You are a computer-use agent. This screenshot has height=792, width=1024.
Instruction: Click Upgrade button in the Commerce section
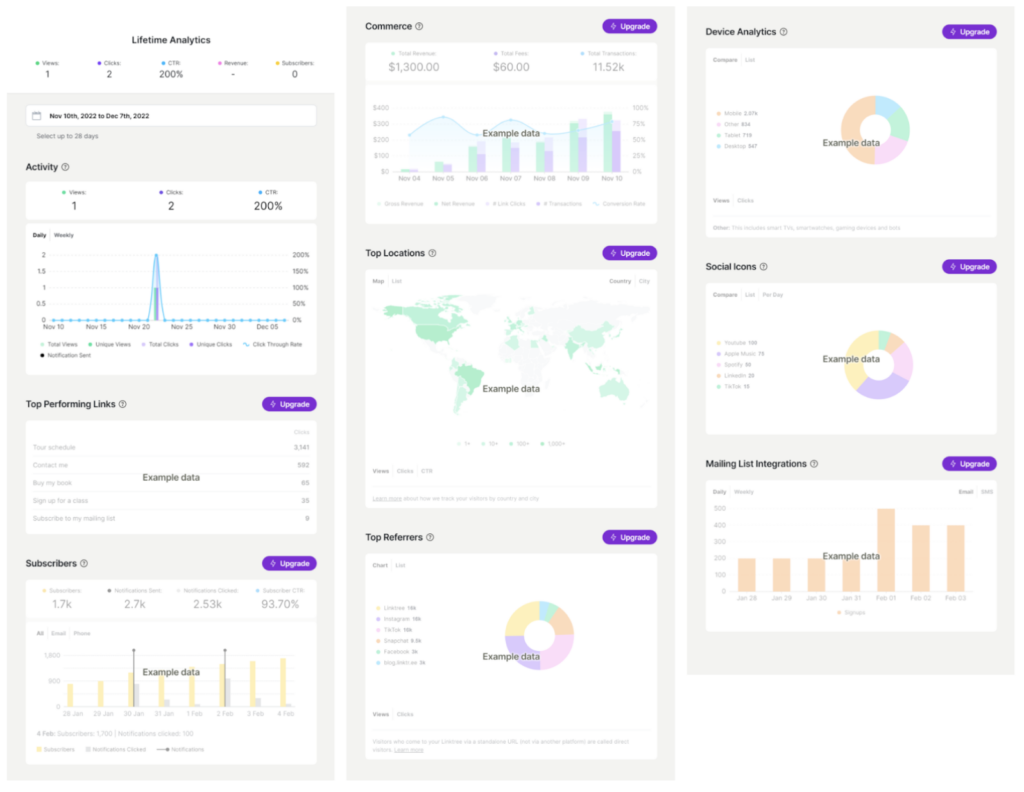point(629,26)
